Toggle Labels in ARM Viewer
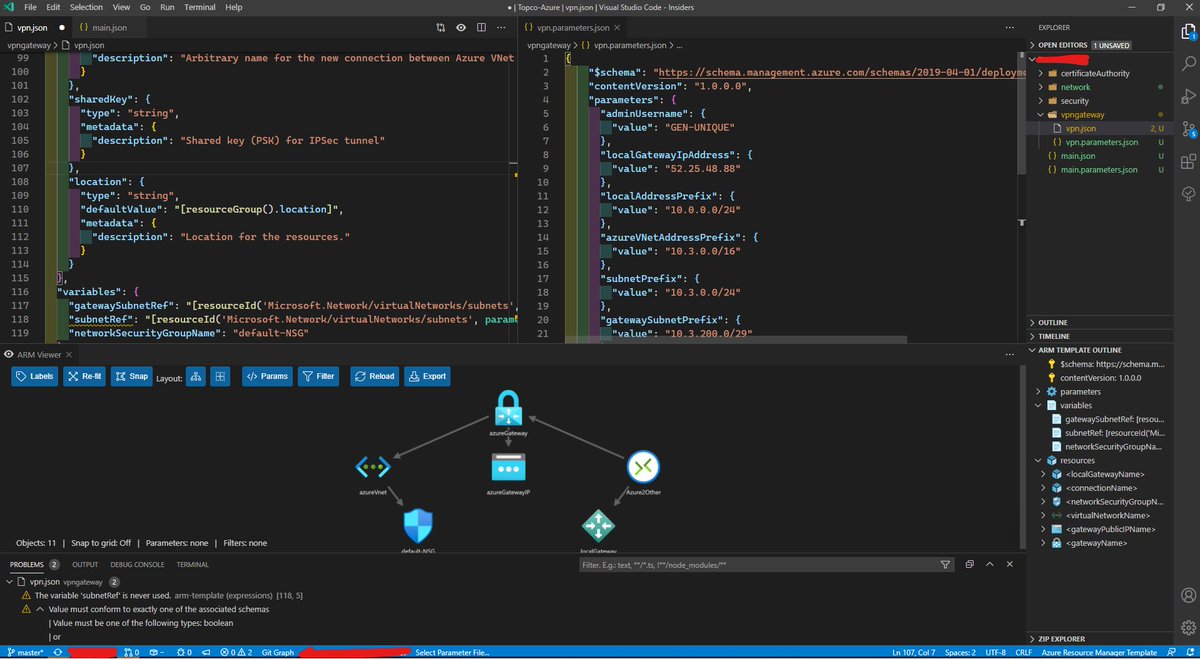The width and height of the screenshot is (1200, 659). [35, 376]
